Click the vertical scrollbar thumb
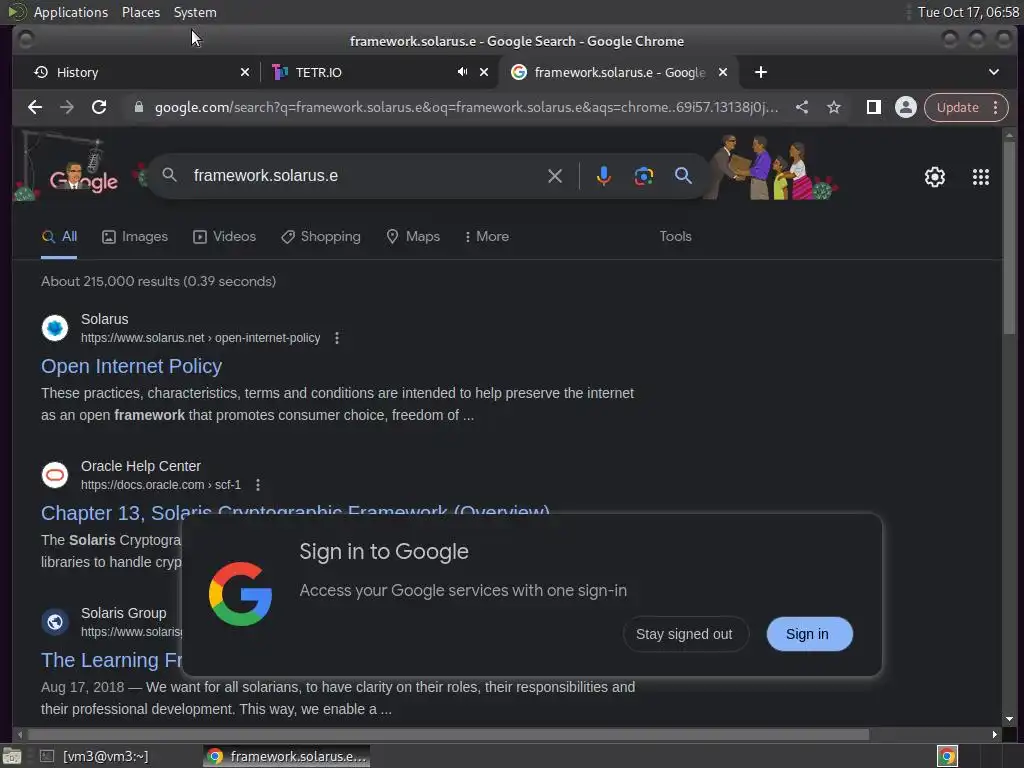Screen dimensions: 1024x768 point(1010,238)
